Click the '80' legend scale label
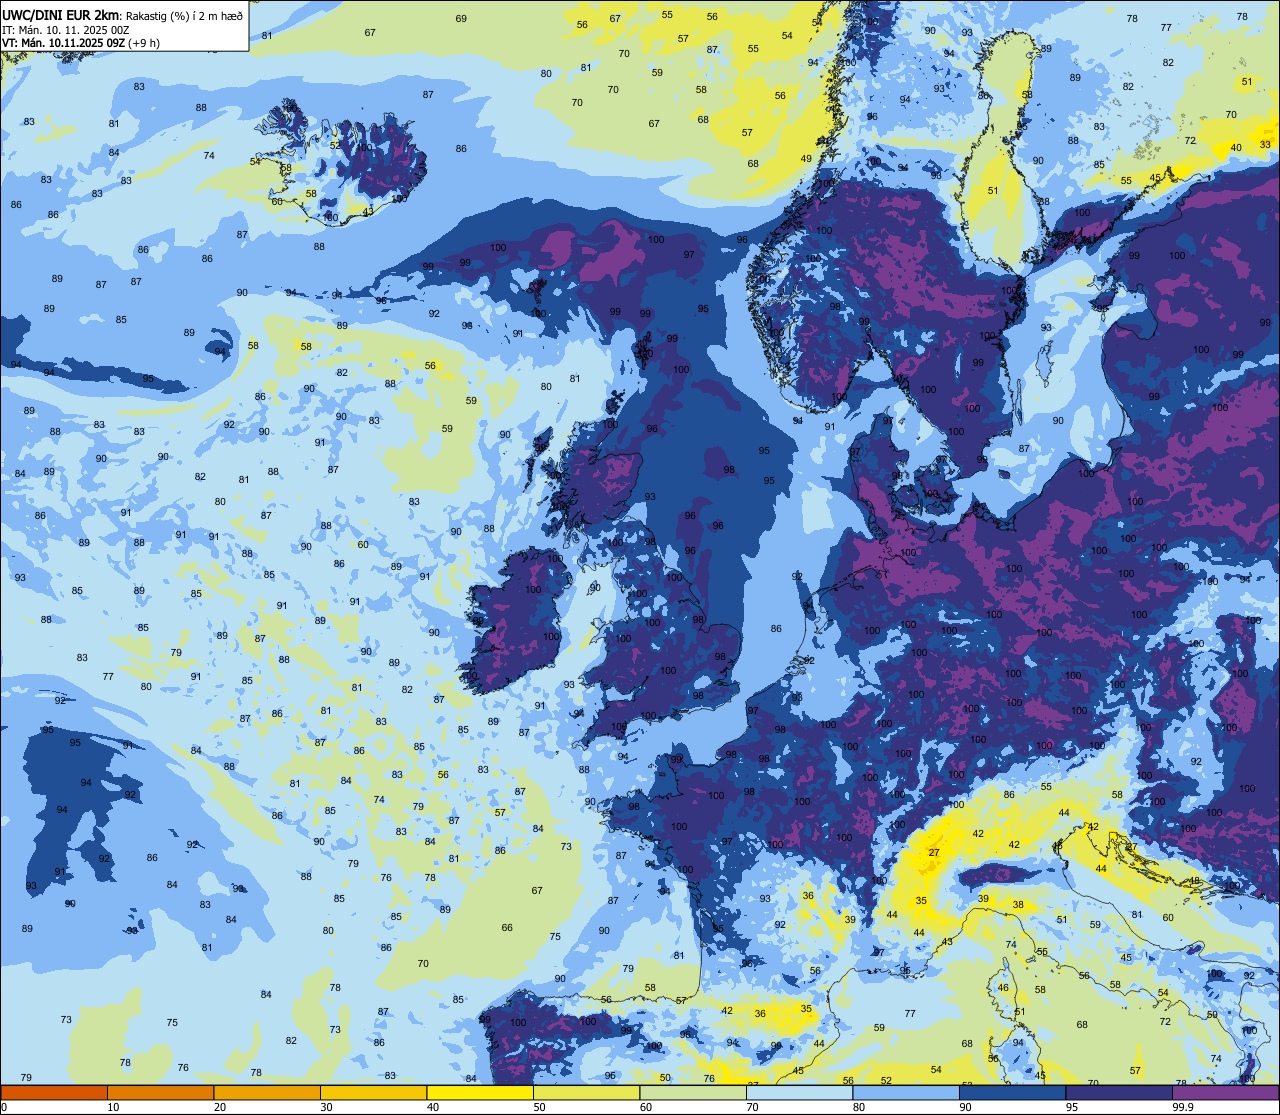 tap(859, 1107)
